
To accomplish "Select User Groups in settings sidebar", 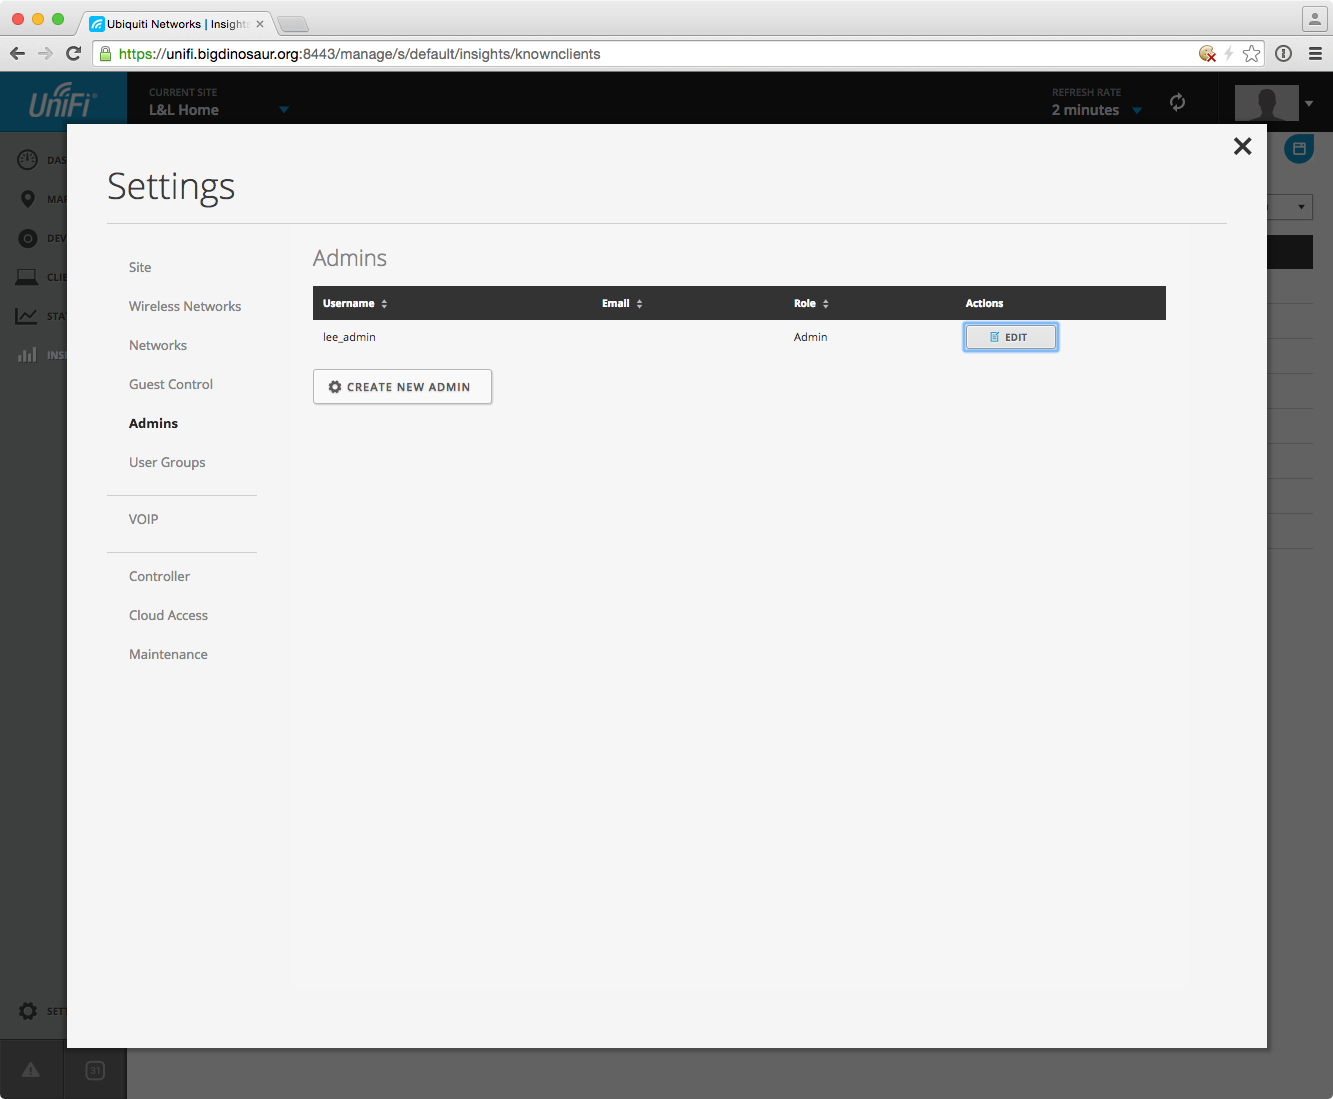I will [x=167, y=462].
